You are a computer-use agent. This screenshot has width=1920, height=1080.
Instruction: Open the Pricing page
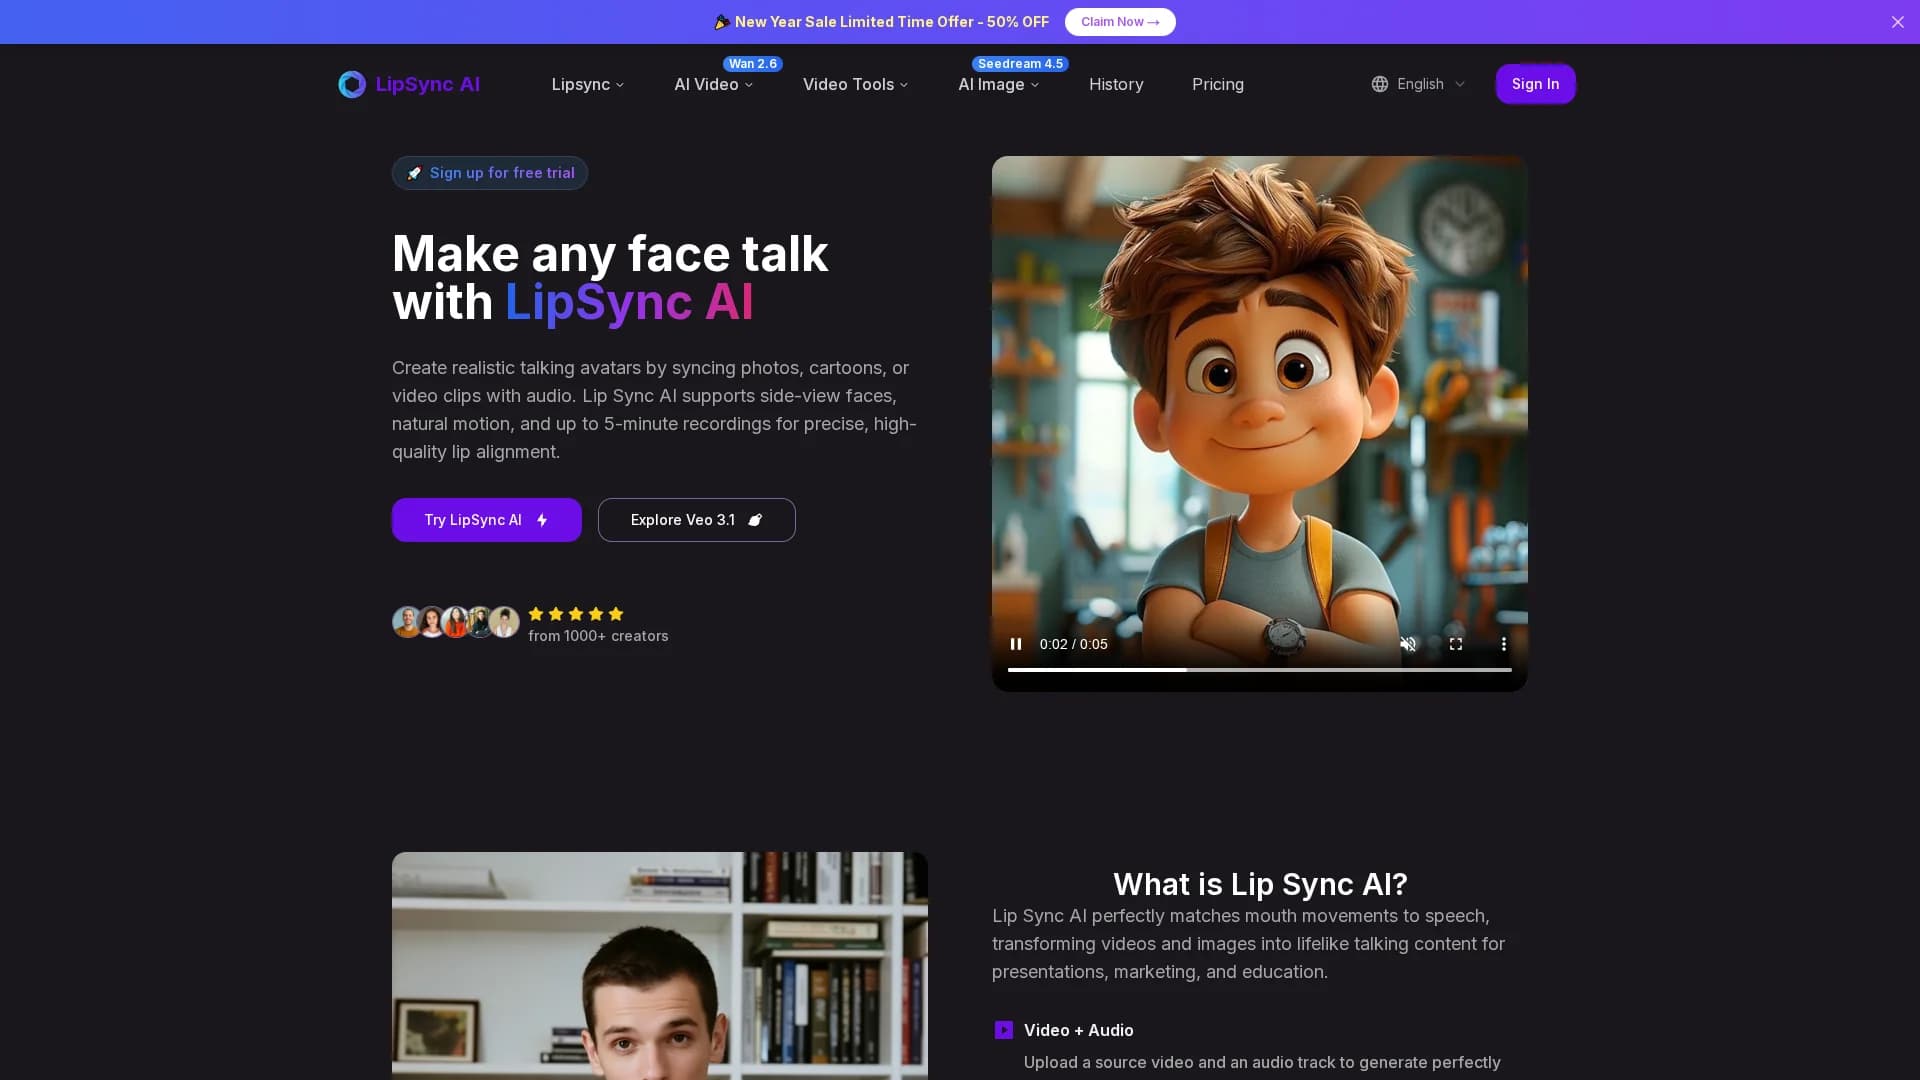[x=1217, y=85]
